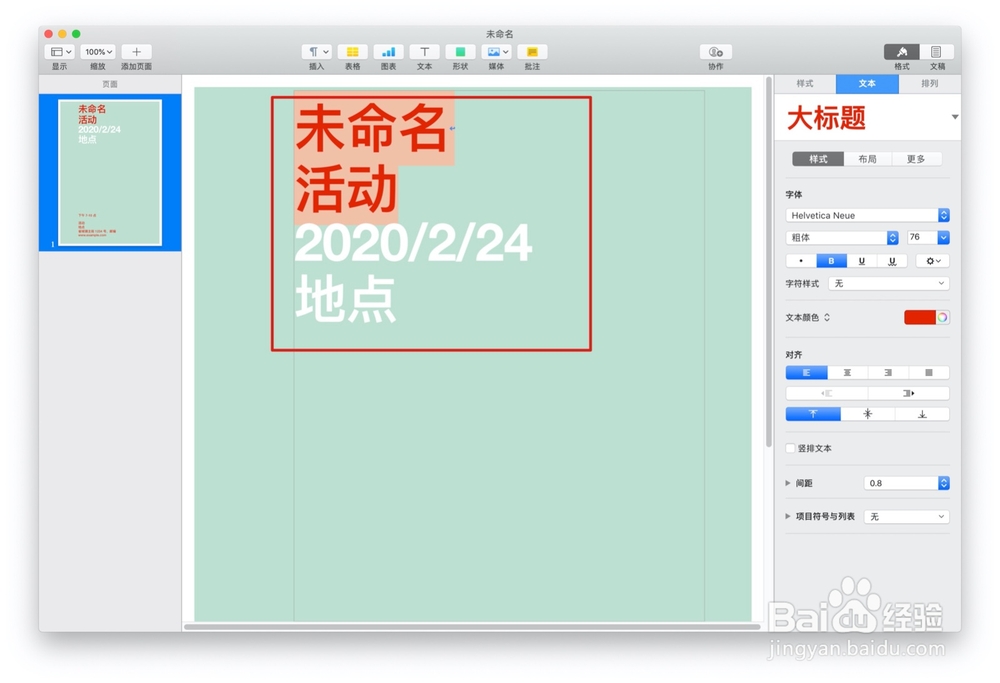
Task: Click the red text color swatch
Action: click(x=921, y=317)
